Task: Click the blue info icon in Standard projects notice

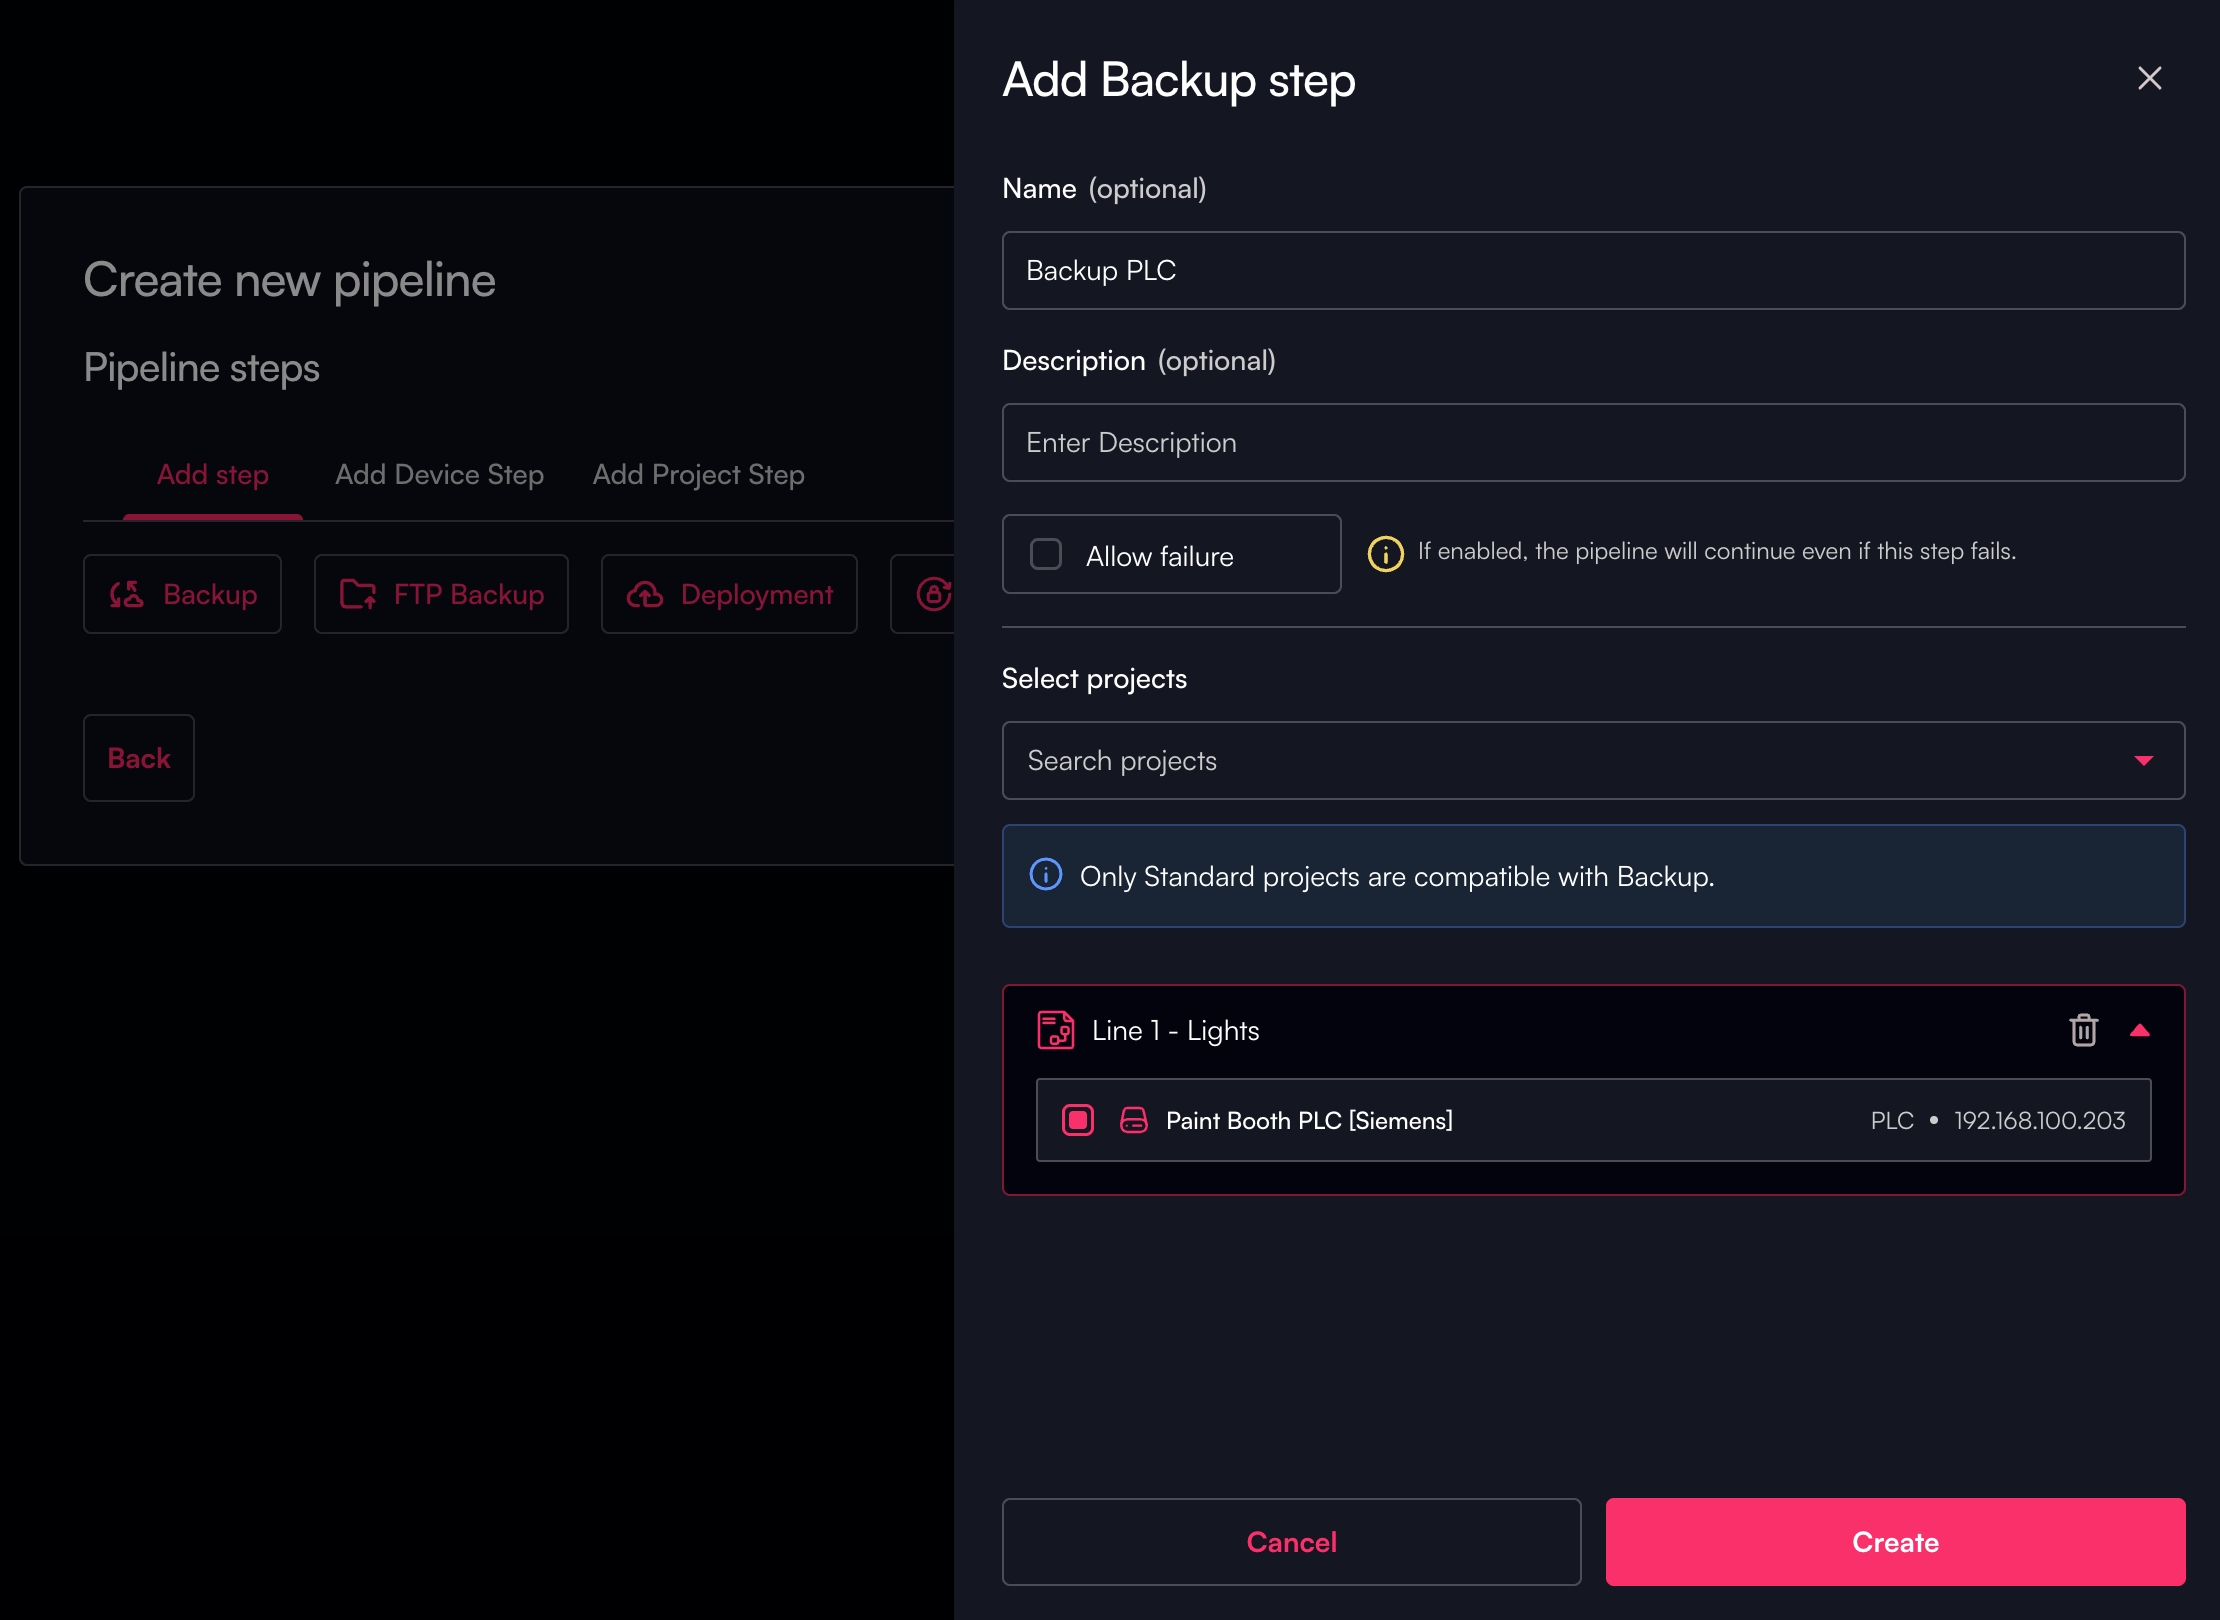Action: (x=1046, y=875)
